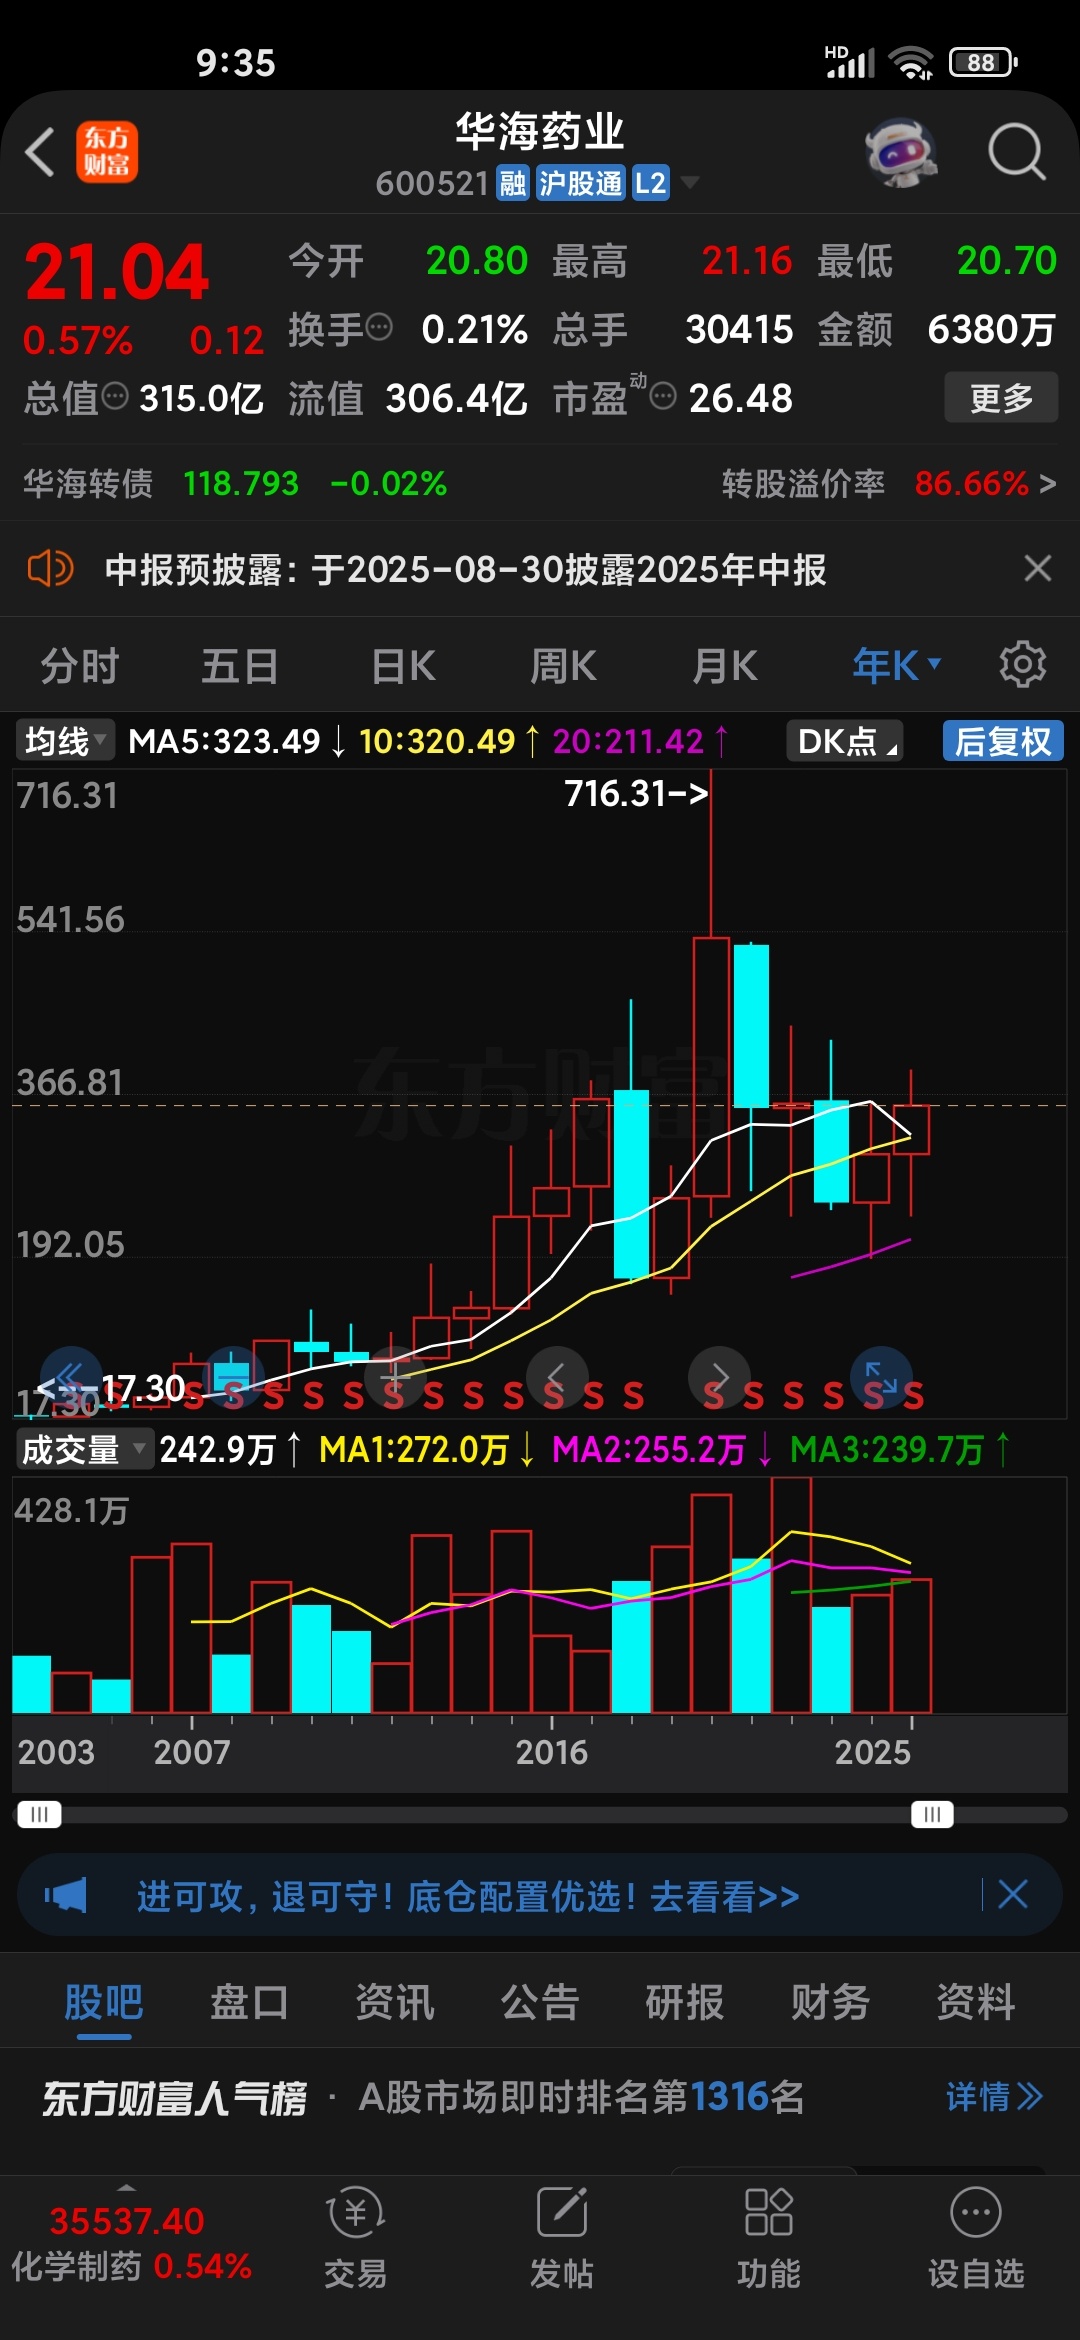1080x2340 pixels.
Task: Zoom in chart plus button
Action: click(395, 1378)
